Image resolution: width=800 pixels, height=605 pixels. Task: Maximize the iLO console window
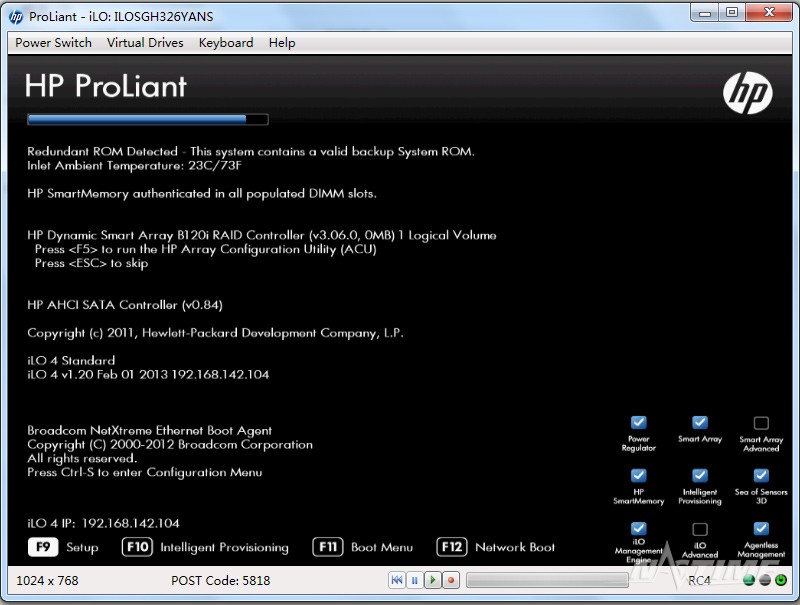(x=732, y=13)
